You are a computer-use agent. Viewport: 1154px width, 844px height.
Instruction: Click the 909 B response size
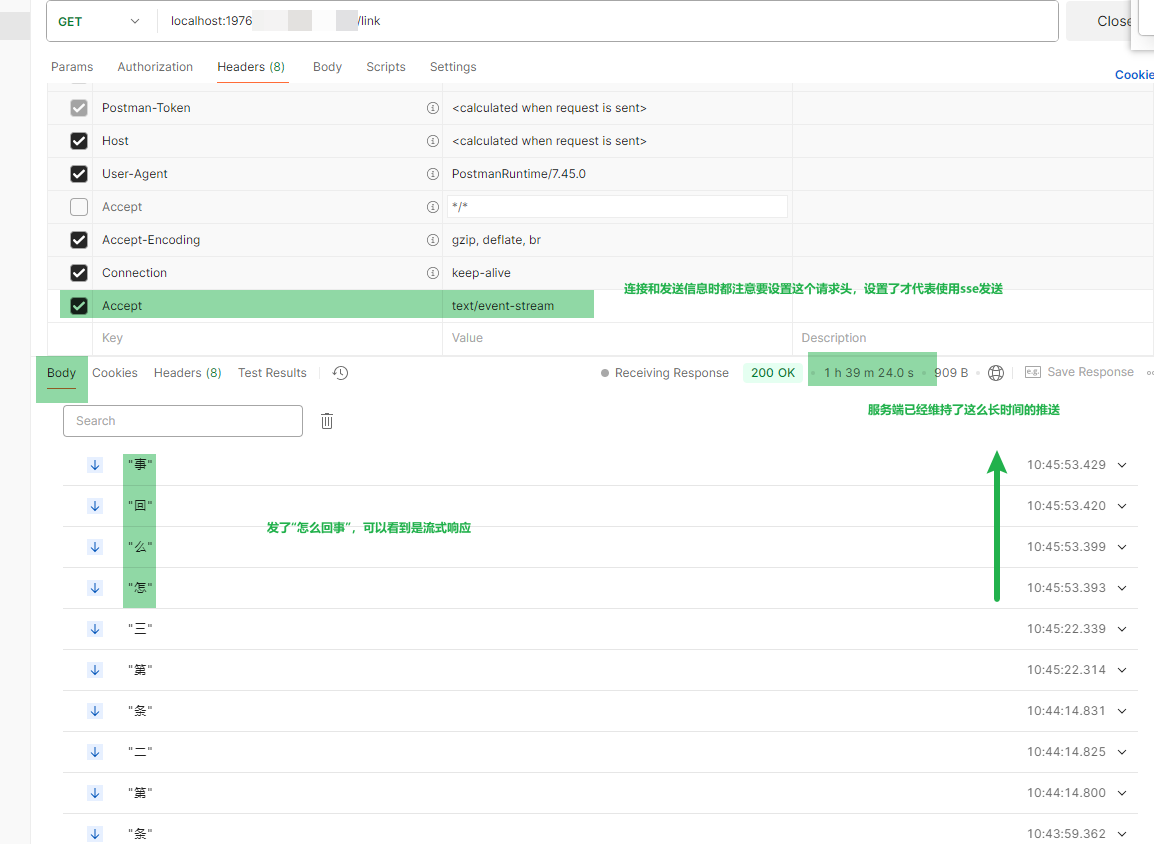(x=951, y=373)
